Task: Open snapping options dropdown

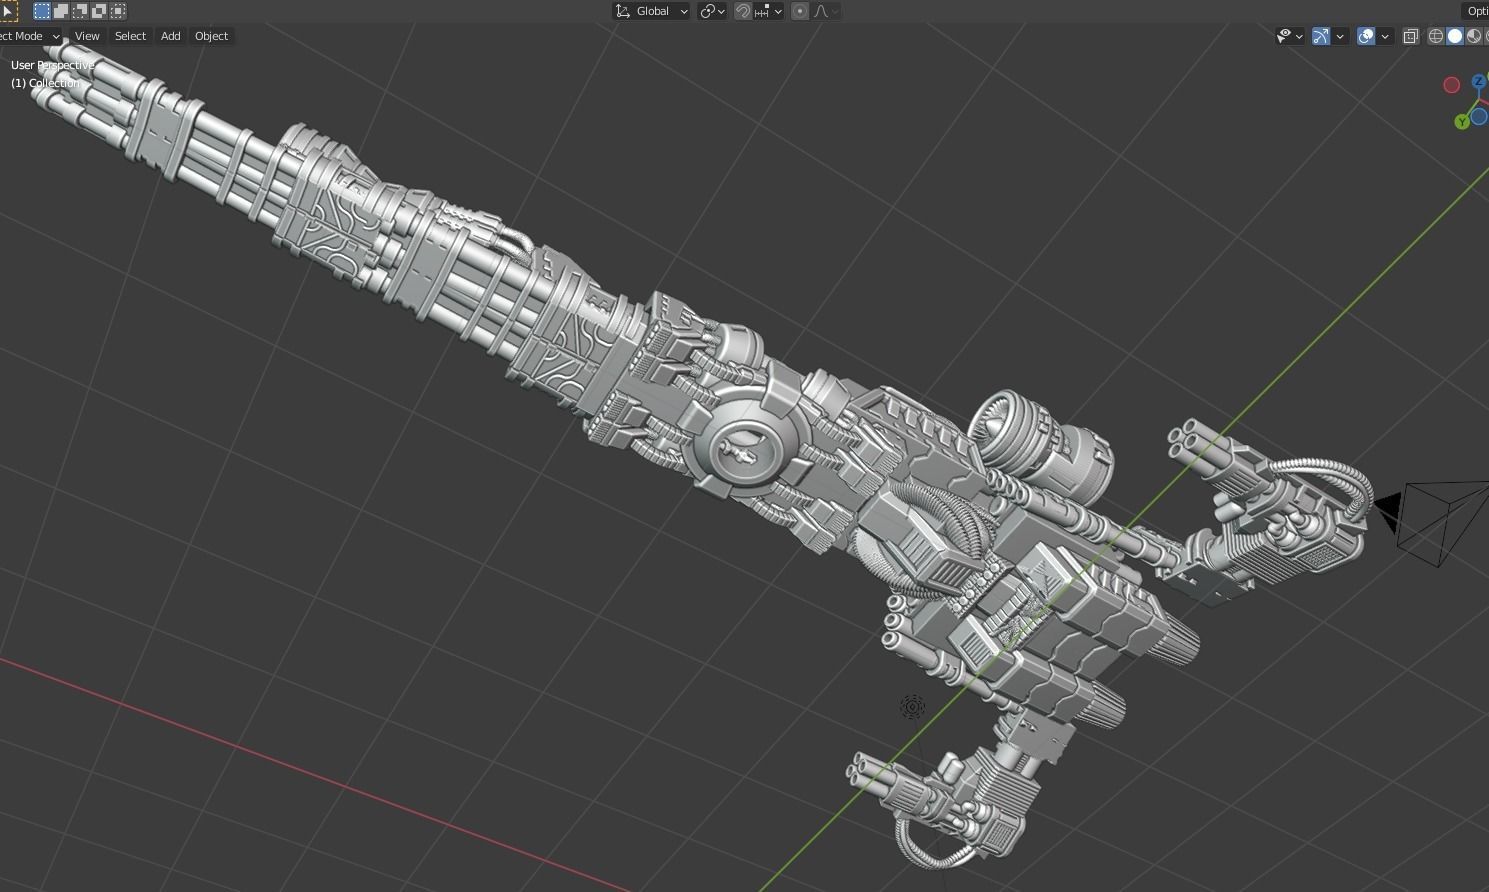Action: (x=768, y=11)
